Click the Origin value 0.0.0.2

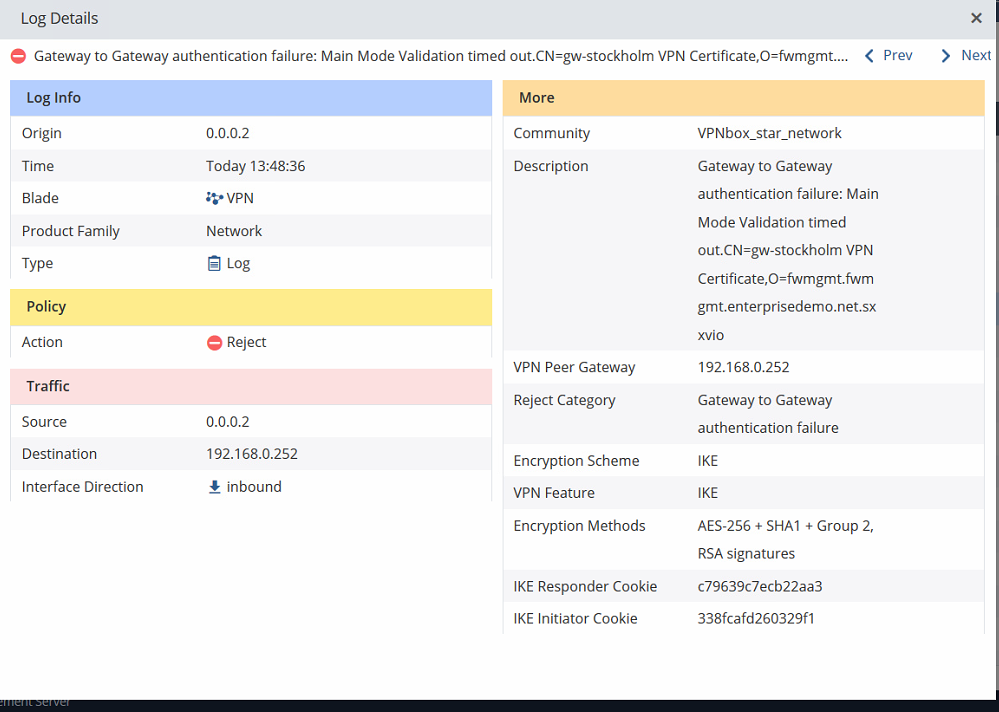(227, 133)
